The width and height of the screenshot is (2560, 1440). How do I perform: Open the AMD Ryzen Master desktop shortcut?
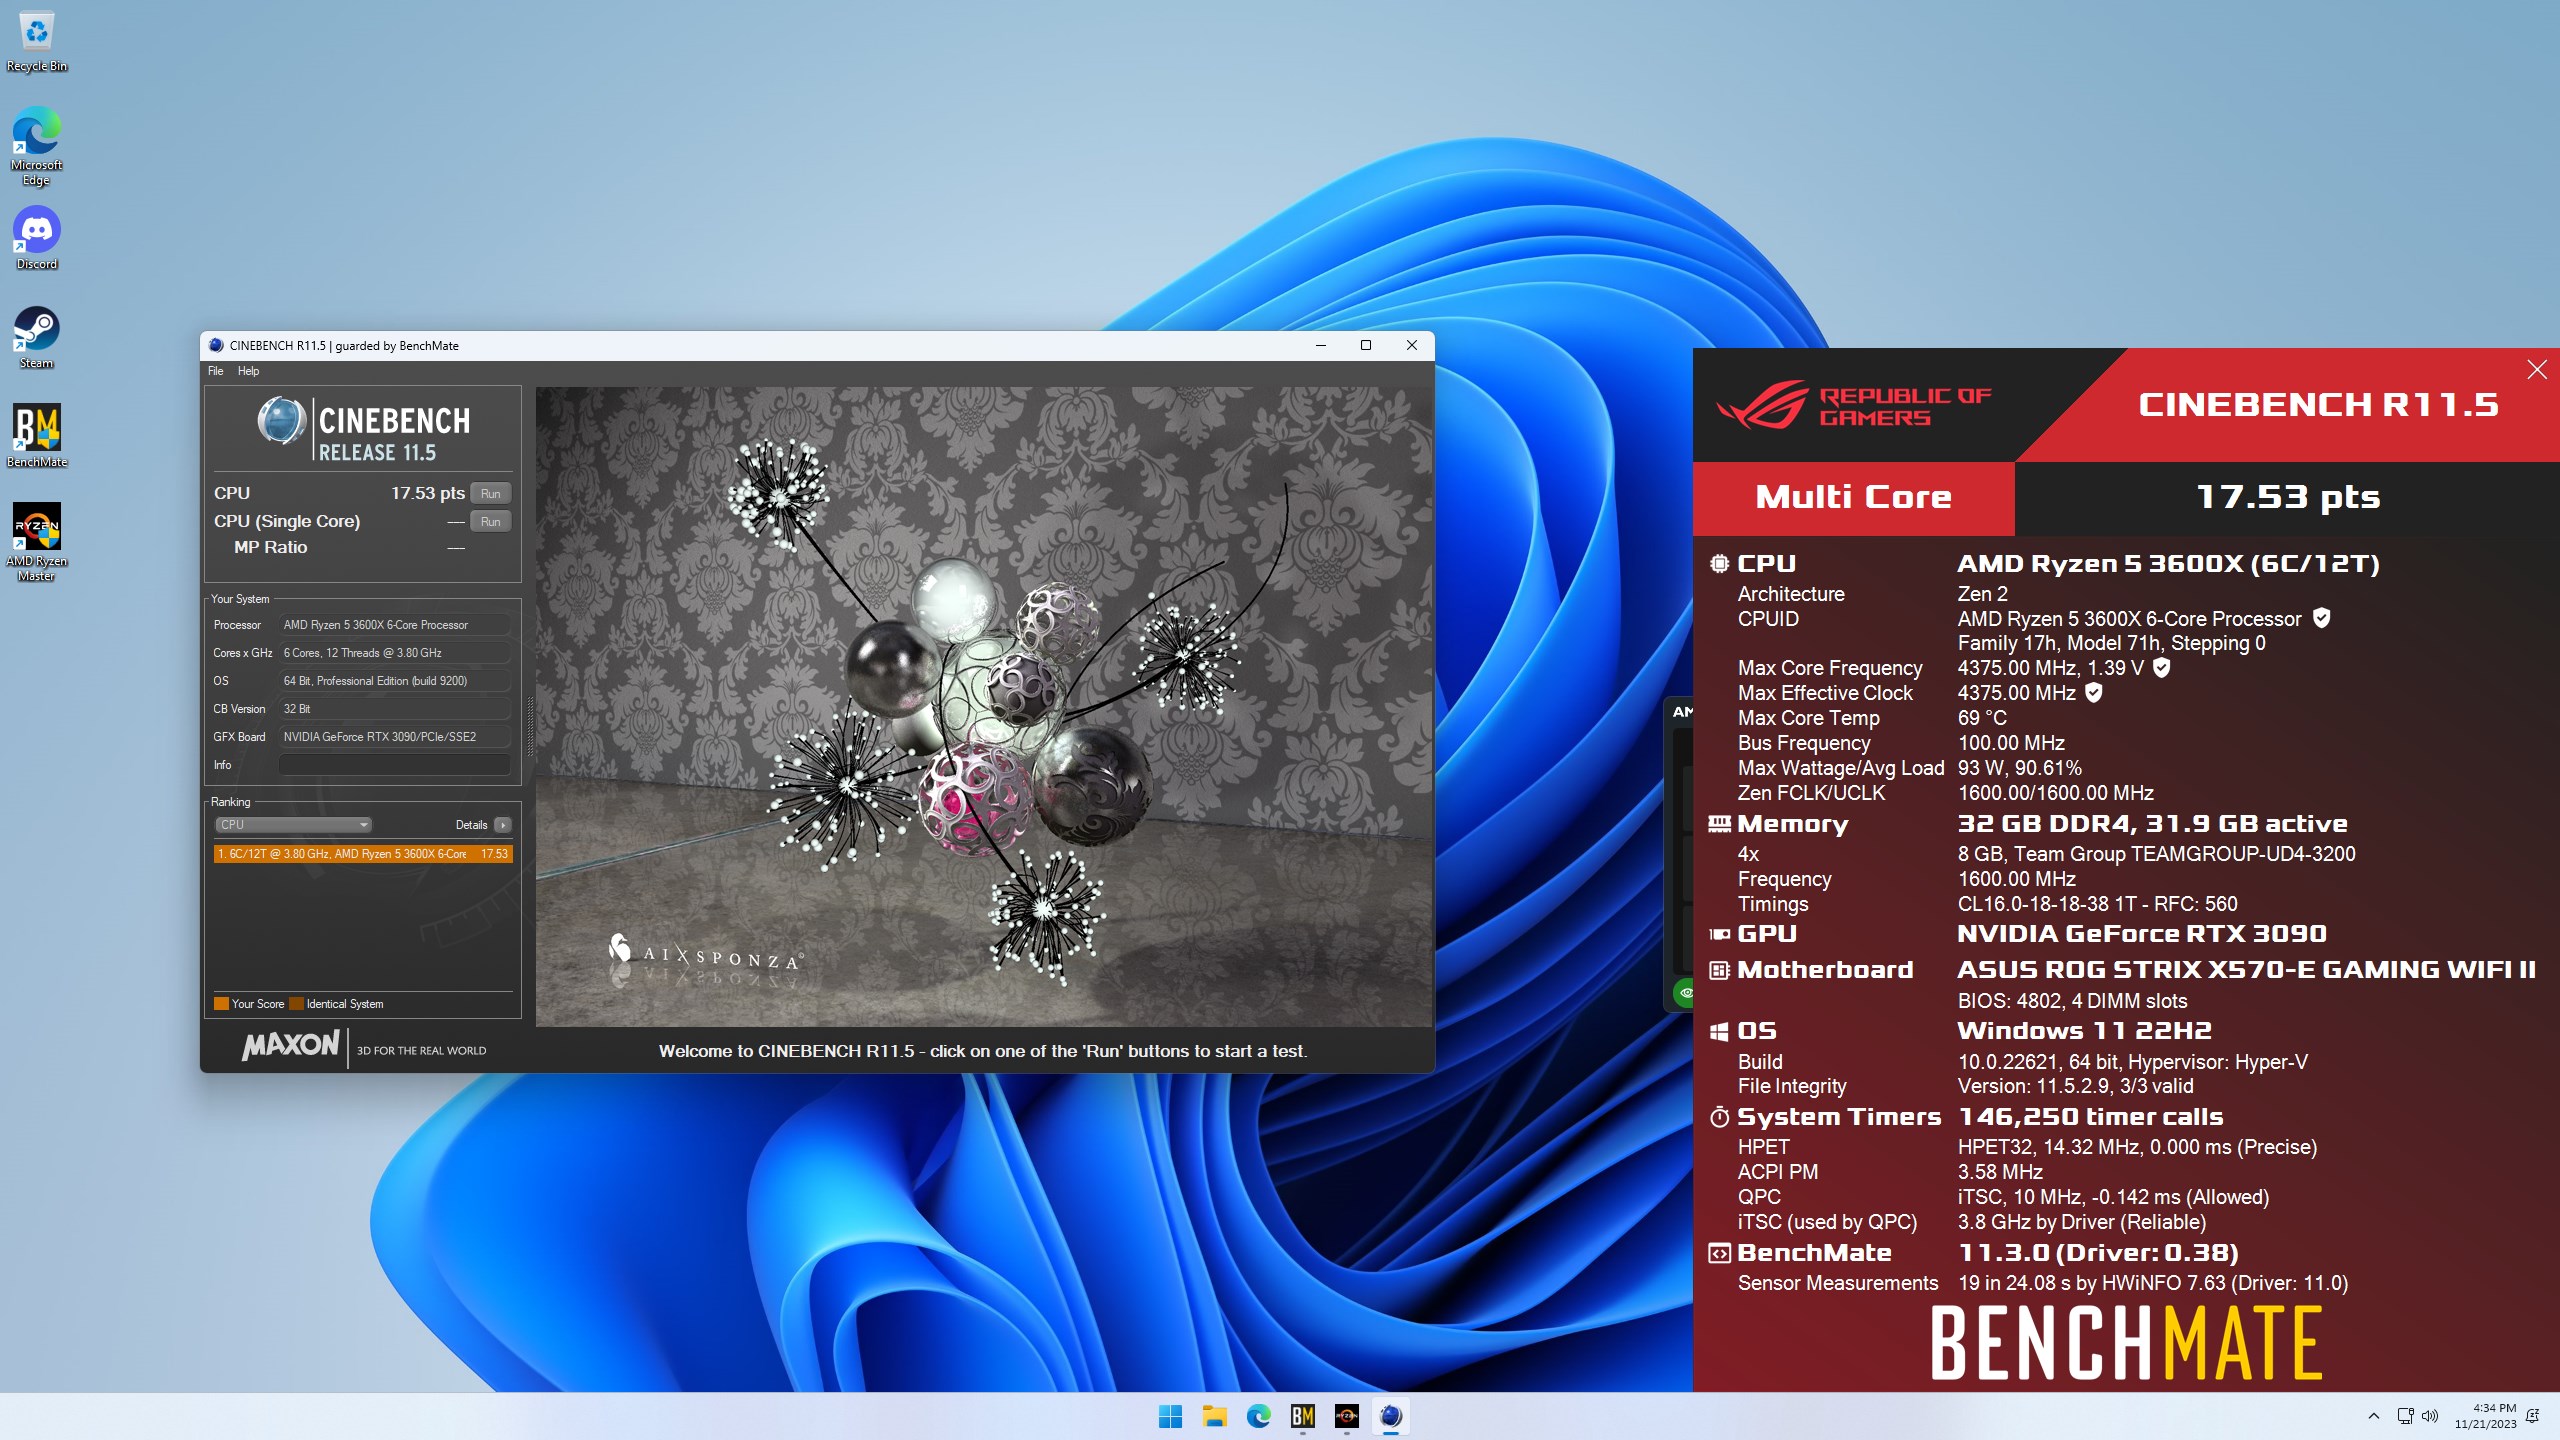[37, 542]
